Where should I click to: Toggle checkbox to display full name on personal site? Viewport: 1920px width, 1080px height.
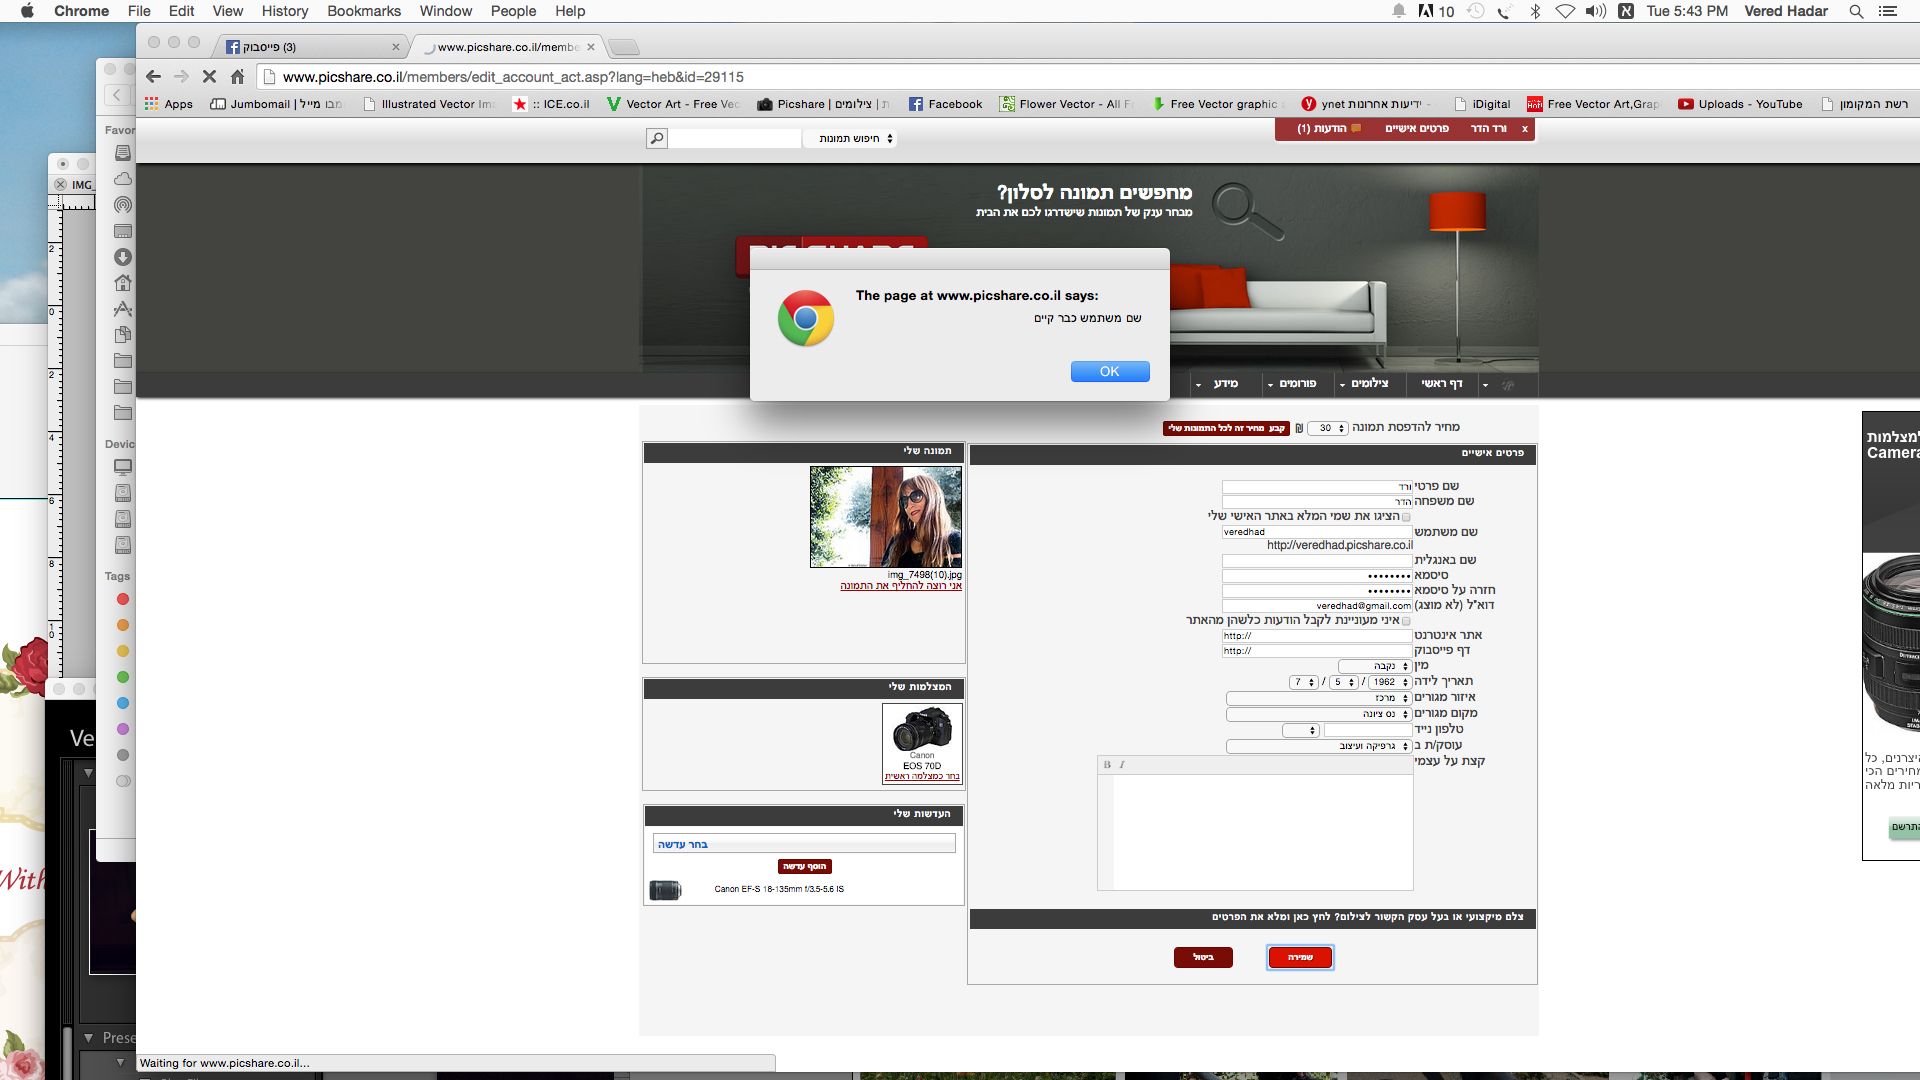[1406, 517]
